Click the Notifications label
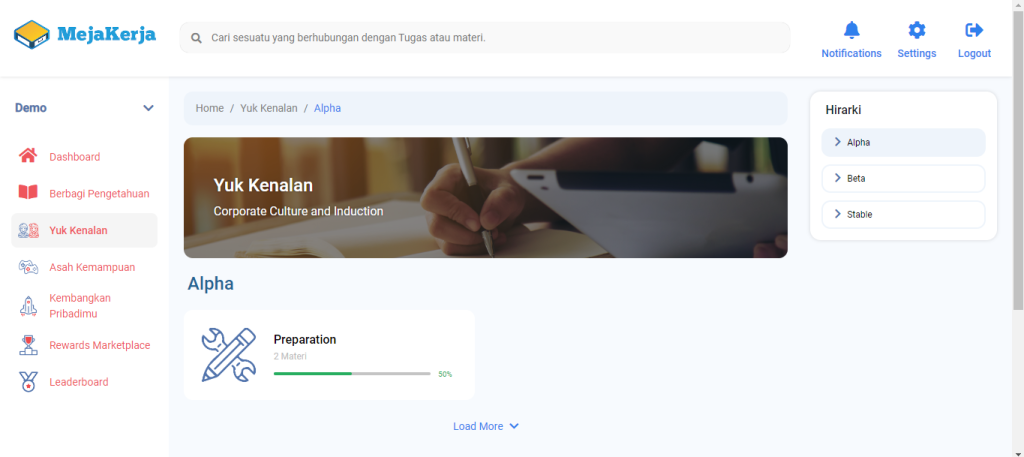Viewport: 1024px width, 457px height. (852, 54)
